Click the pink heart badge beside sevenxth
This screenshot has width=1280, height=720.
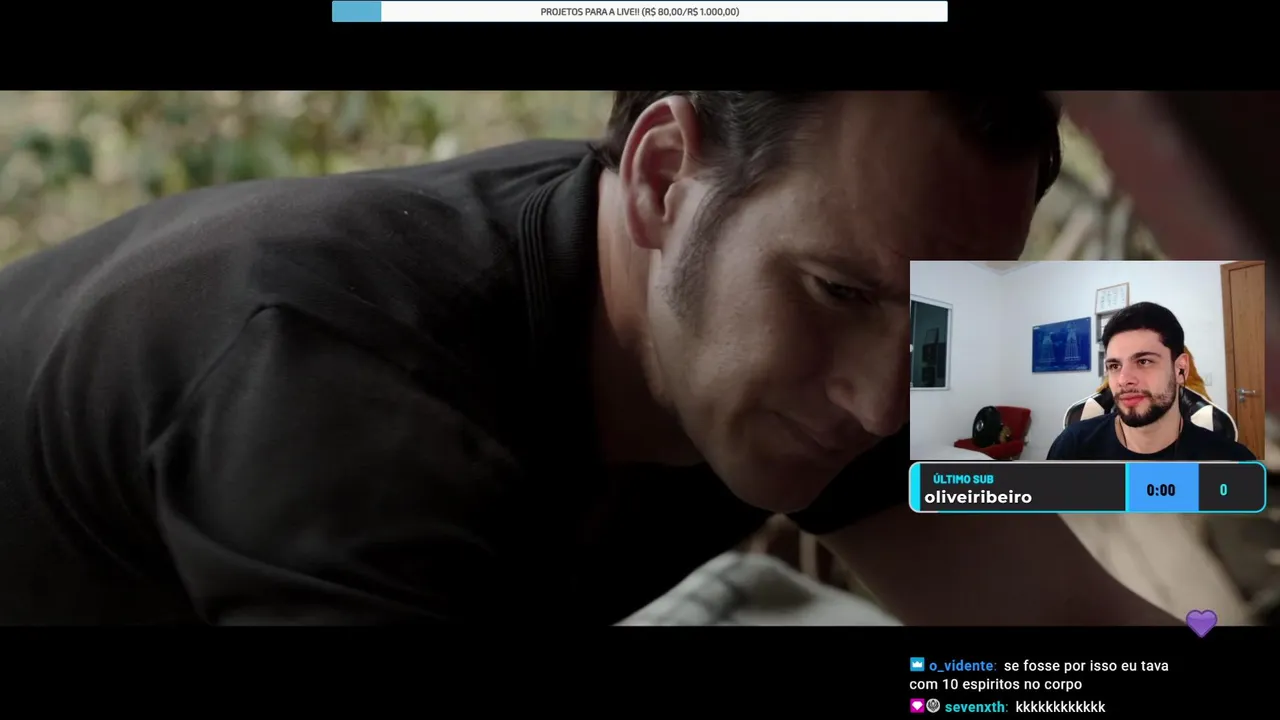[917, 706]
